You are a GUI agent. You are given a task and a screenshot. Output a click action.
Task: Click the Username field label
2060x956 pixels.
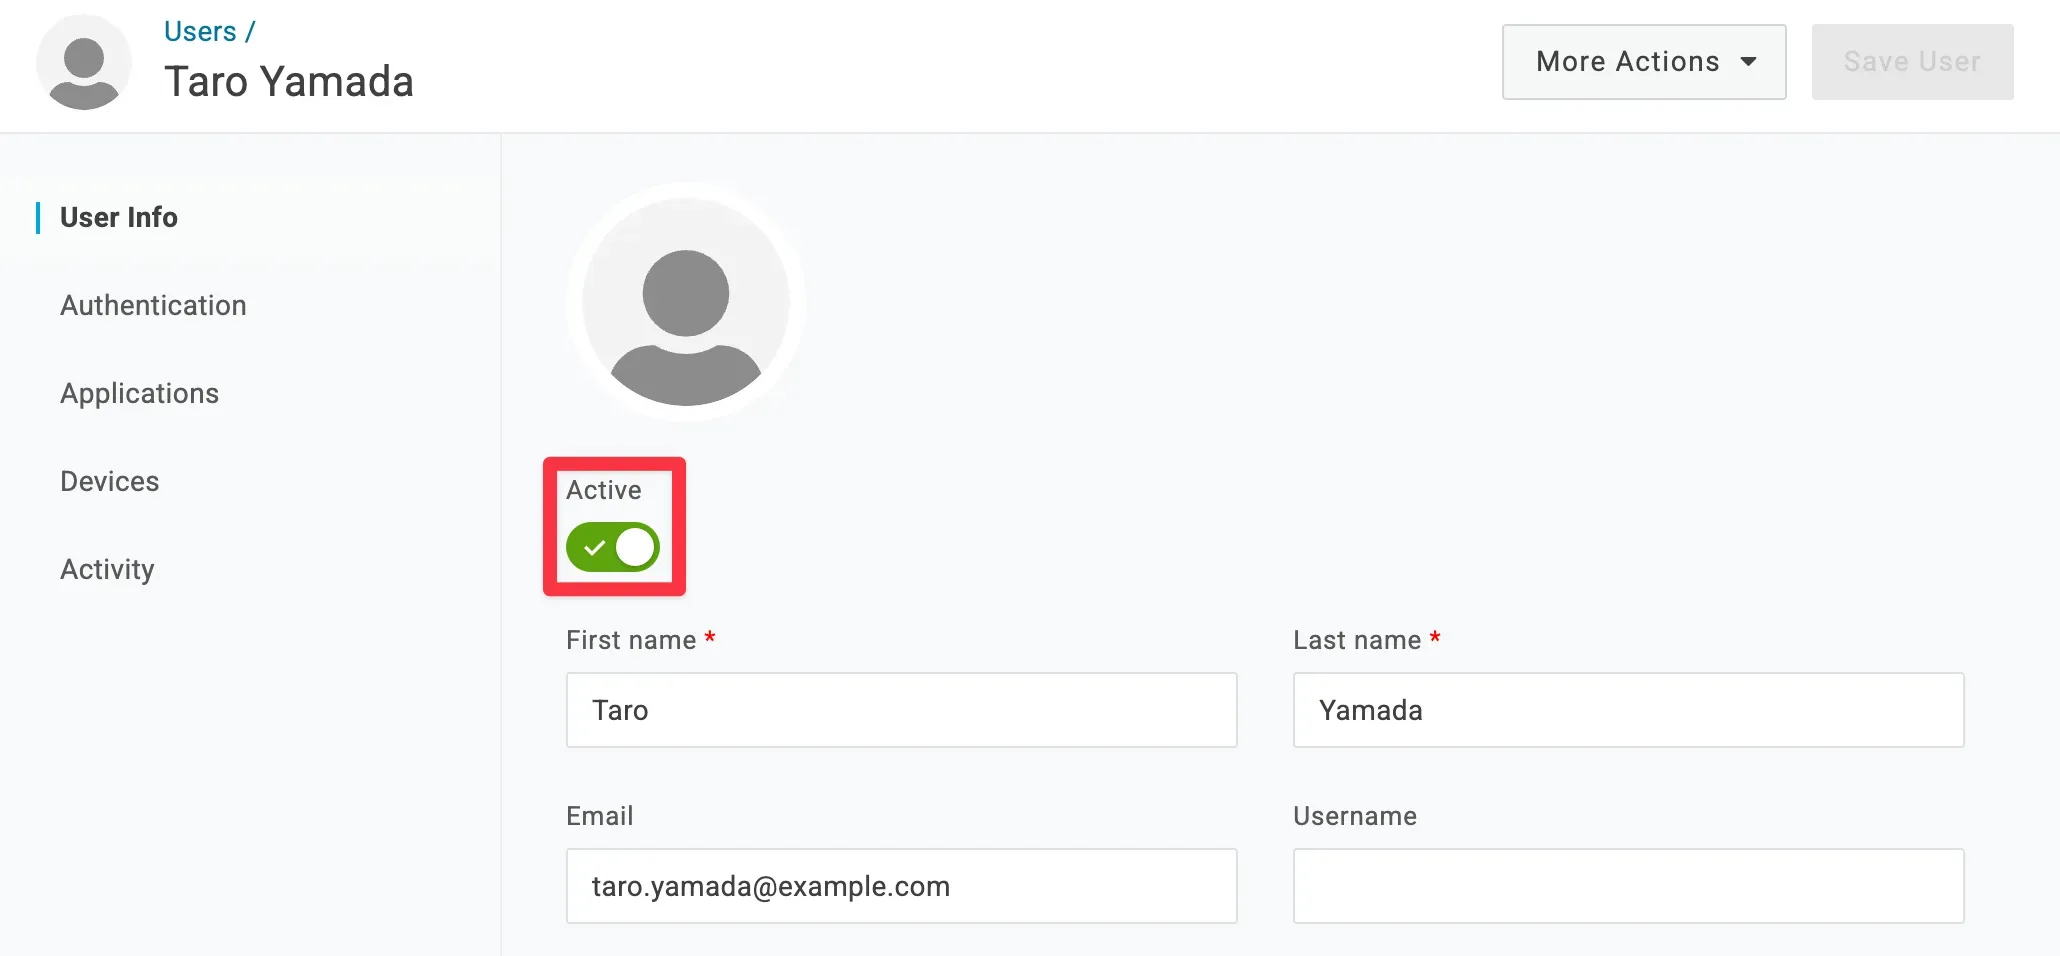1355,816
